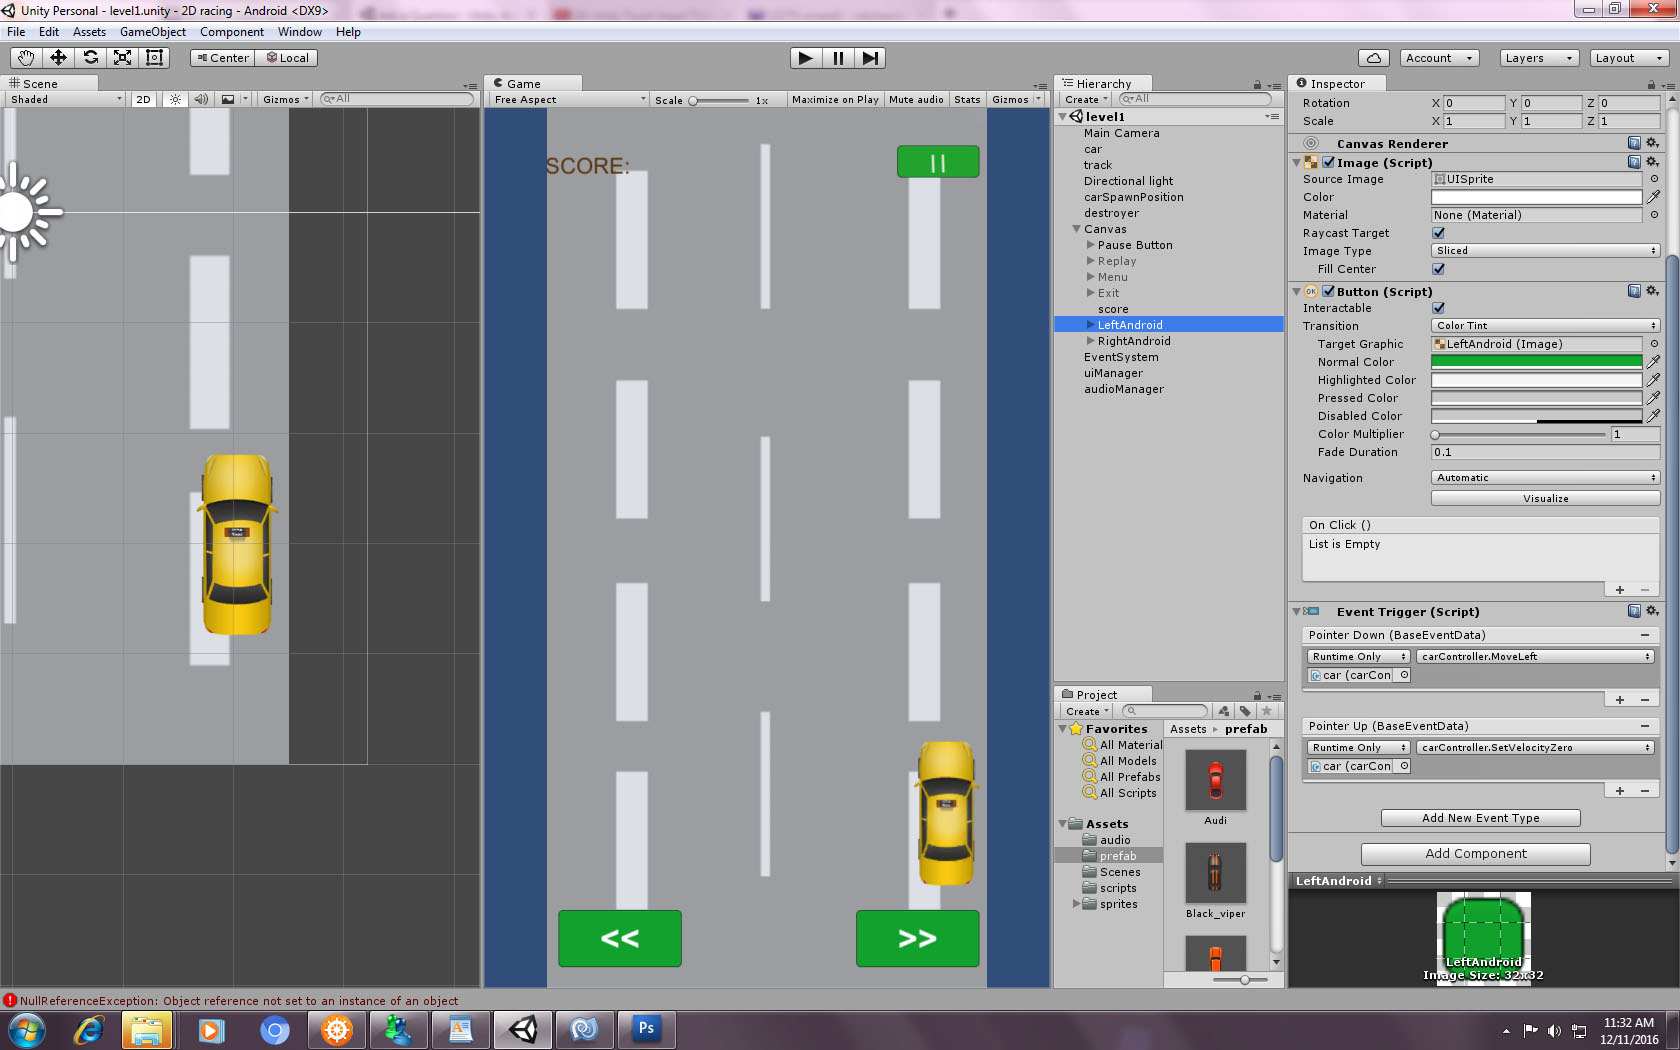Open Unity in Windows taskbar
The image size is (1680, 1050).
tap(523, 1029)
